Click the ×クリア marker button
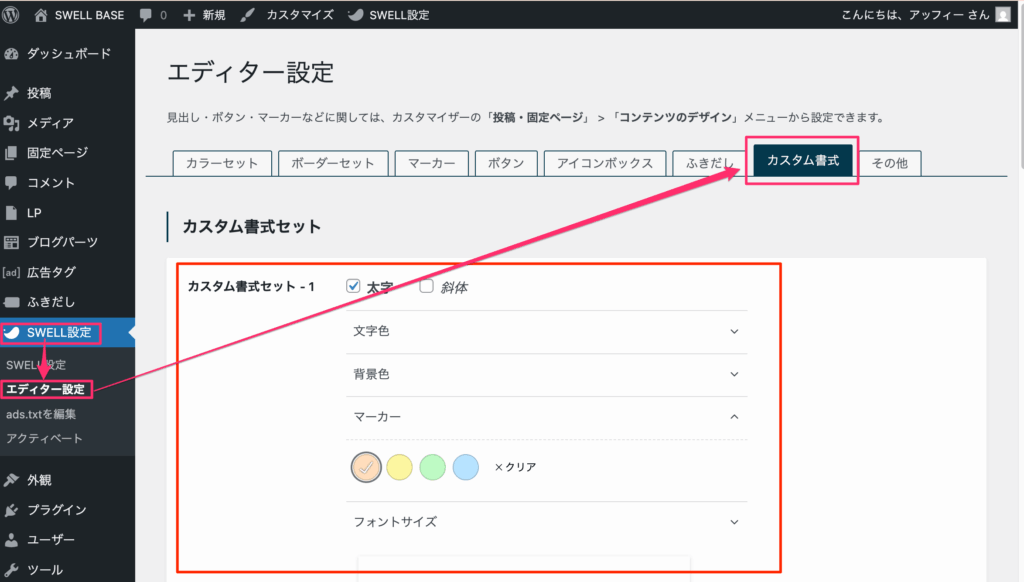The height and width of the screenshot is (582, 1024). pos(515,467)
